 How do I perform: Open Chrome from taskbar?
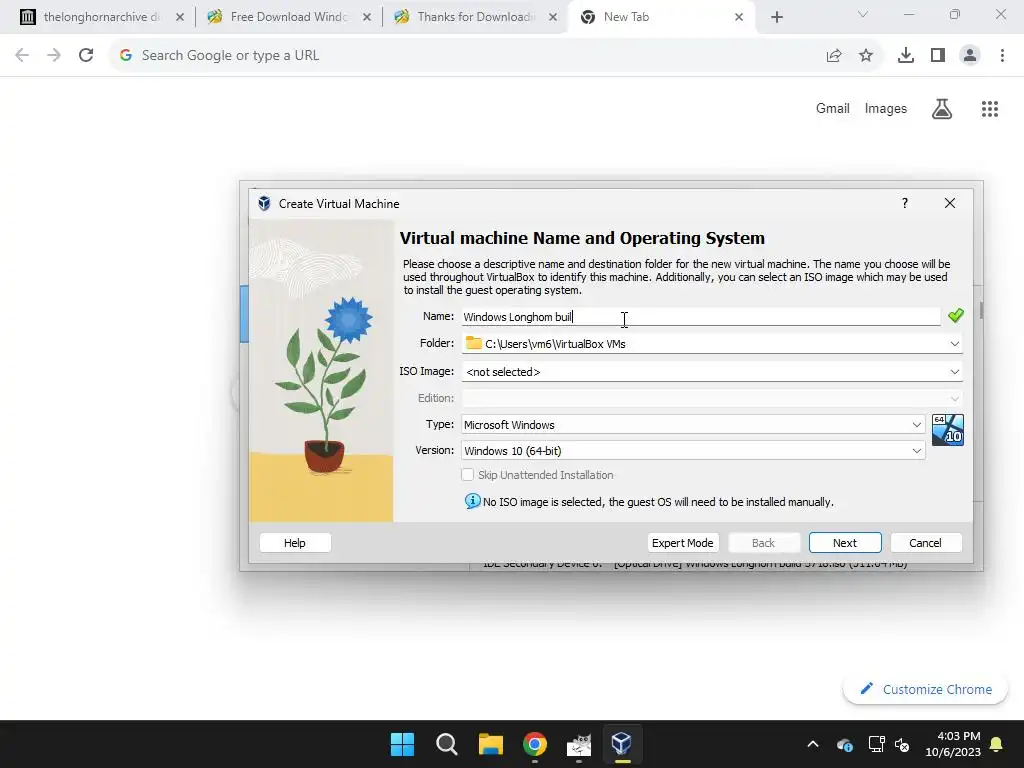click(534, 744)
